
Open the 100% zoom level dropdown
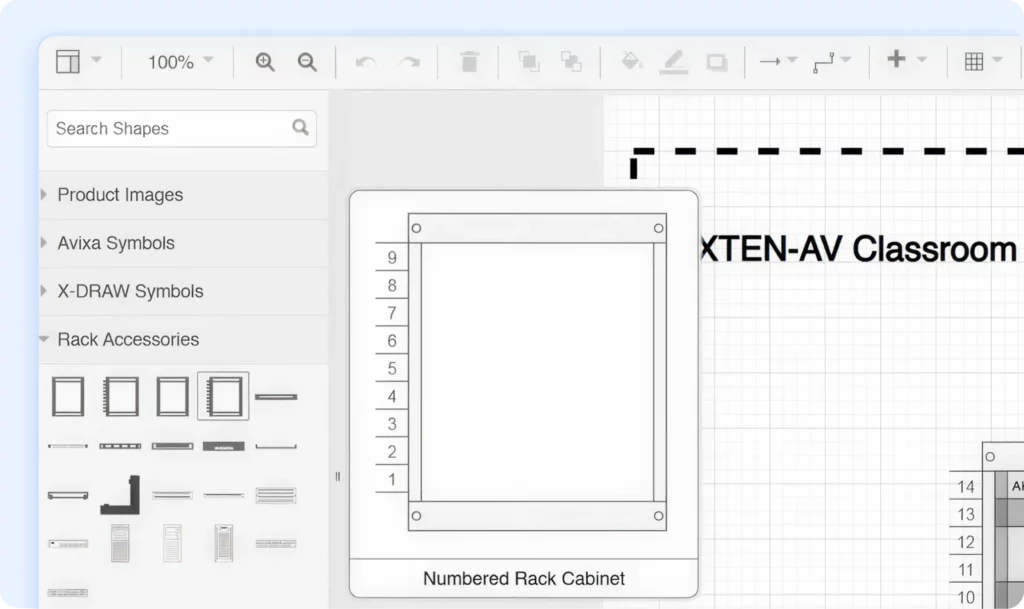[178, 61]
